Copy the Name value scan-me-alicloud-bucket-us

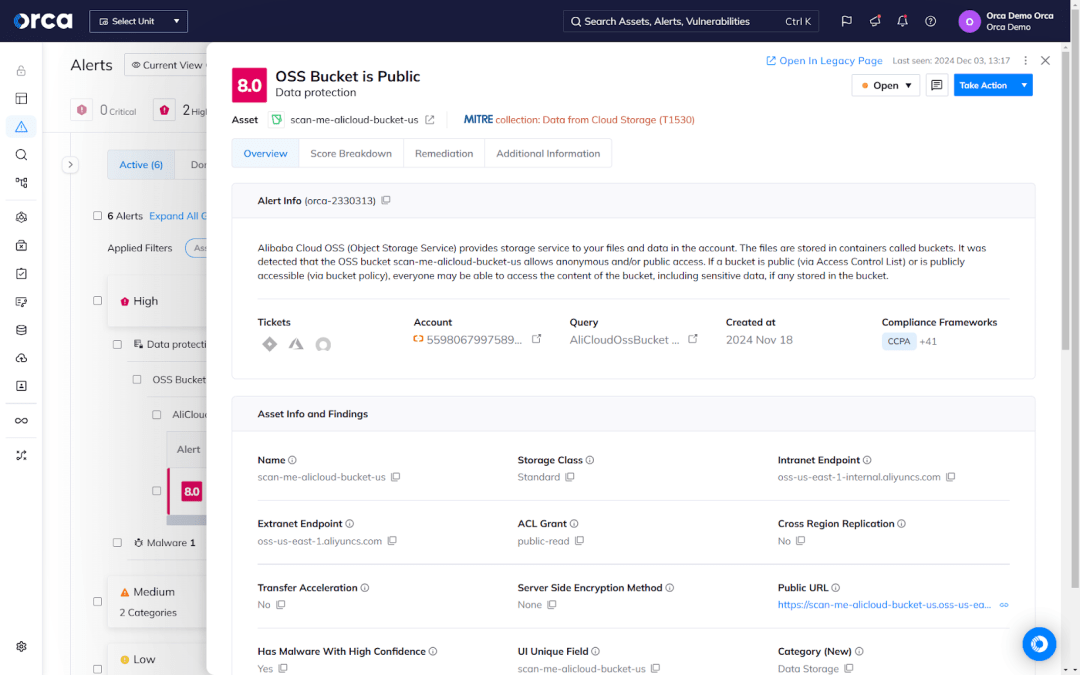tap(395, 477)
